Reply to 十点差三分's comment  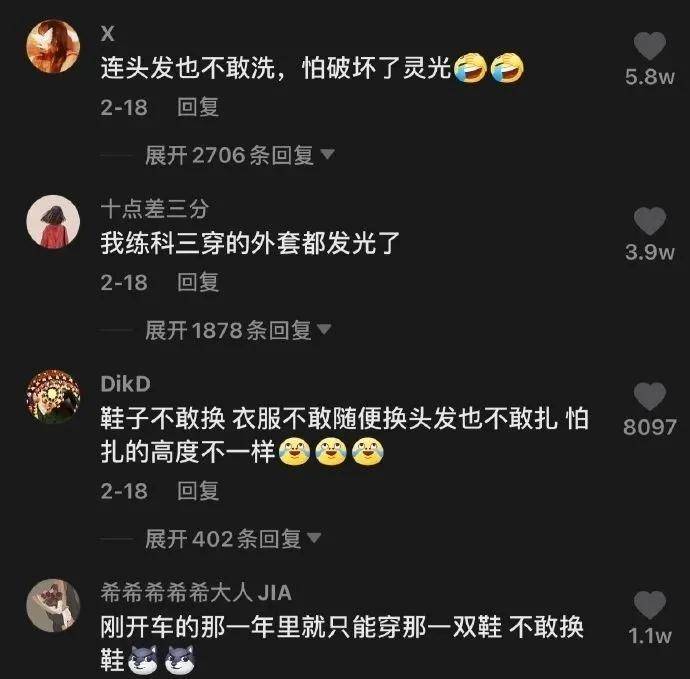[x=198, y=282]
